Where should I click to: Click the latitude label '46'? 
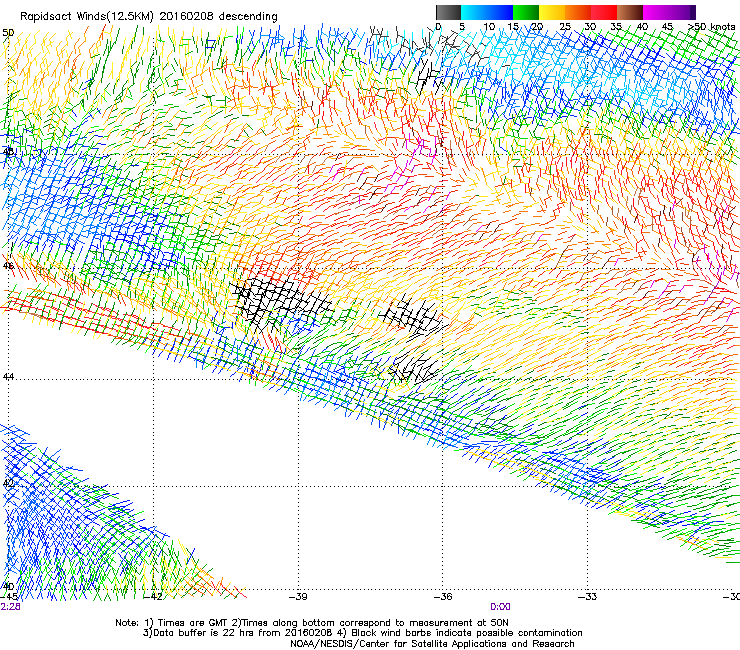point(8,266)
